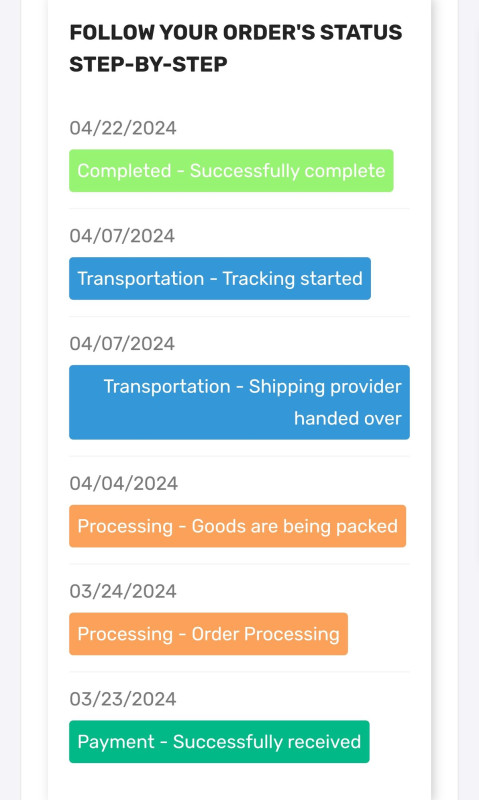
Task: Click the Follow Your Order's Status heading
Action: [236, 48]
